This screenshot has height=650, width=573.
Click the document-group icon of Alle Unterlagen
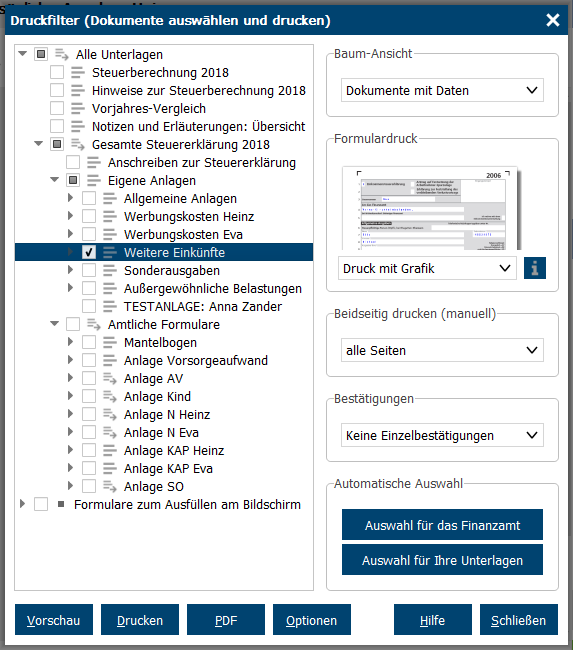coord(62,54)
